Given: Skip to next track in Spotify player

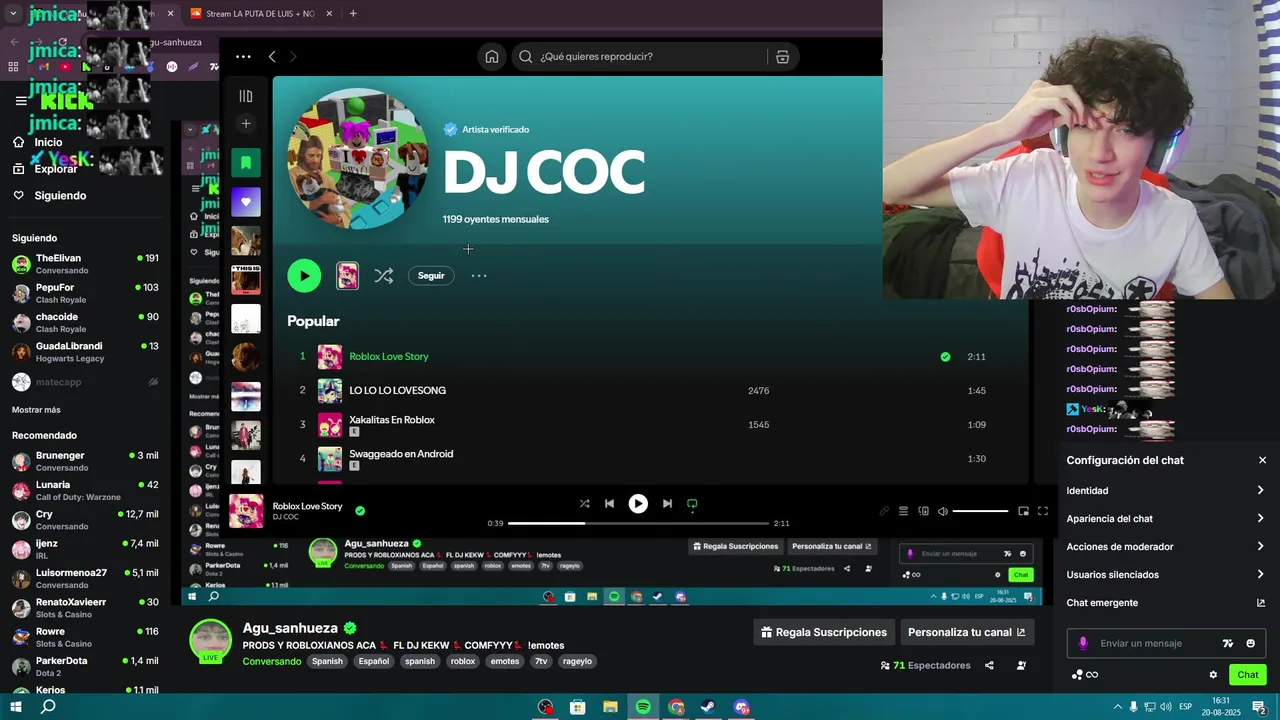Looking at the screenshot, I should click(x=667, y=504).
